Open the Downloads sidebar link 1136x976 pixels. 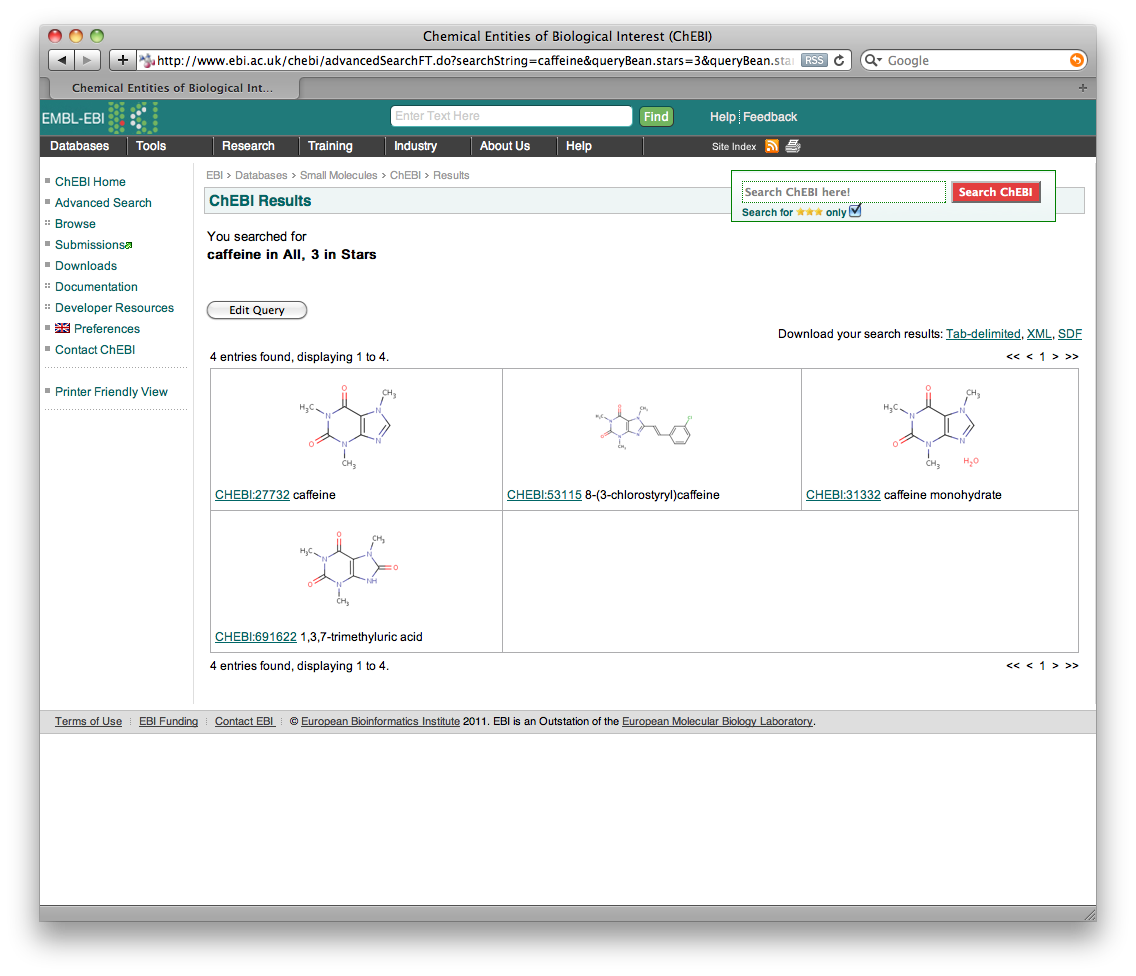point(85,266)
